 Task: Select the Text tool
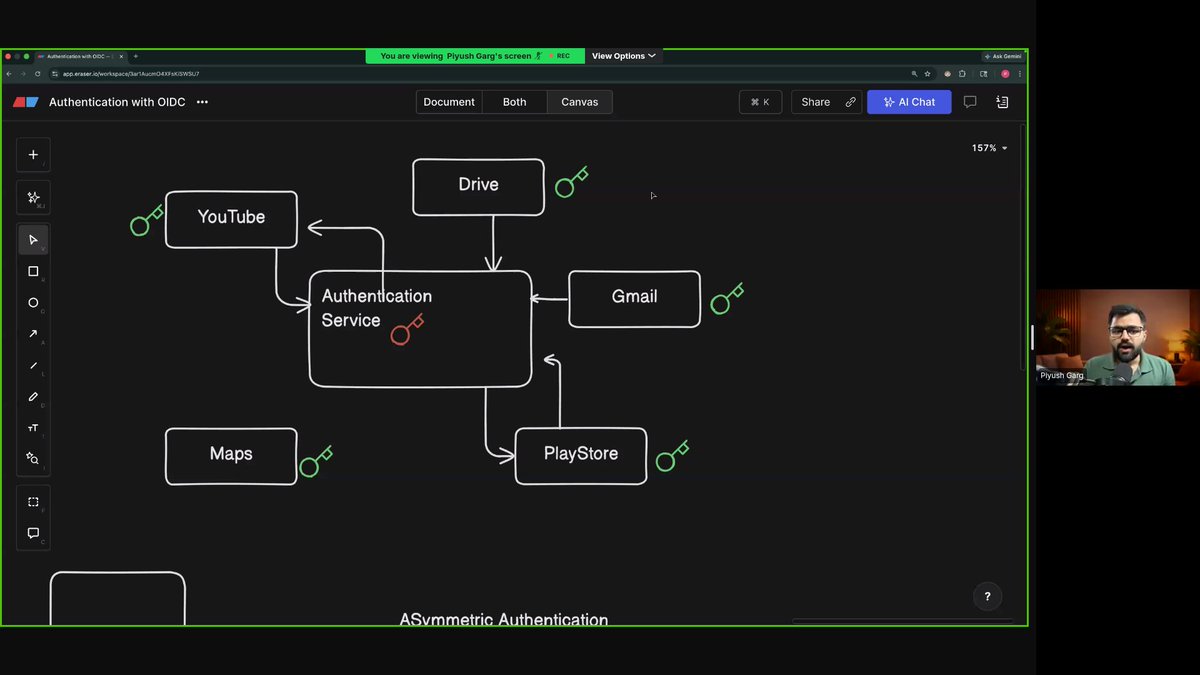(33, 428)
